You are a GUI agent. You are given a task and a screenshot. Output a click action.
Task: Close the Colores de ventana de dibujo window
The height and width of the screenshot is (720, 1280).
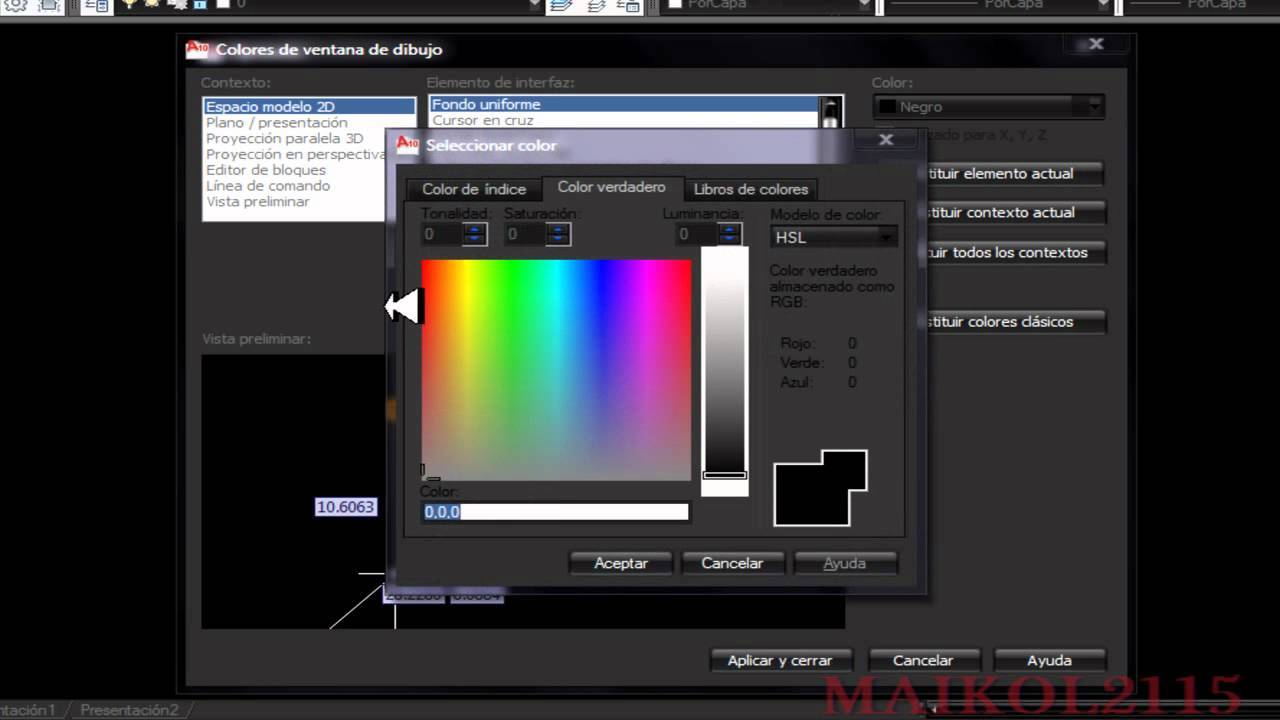(x=1096, y=44)
